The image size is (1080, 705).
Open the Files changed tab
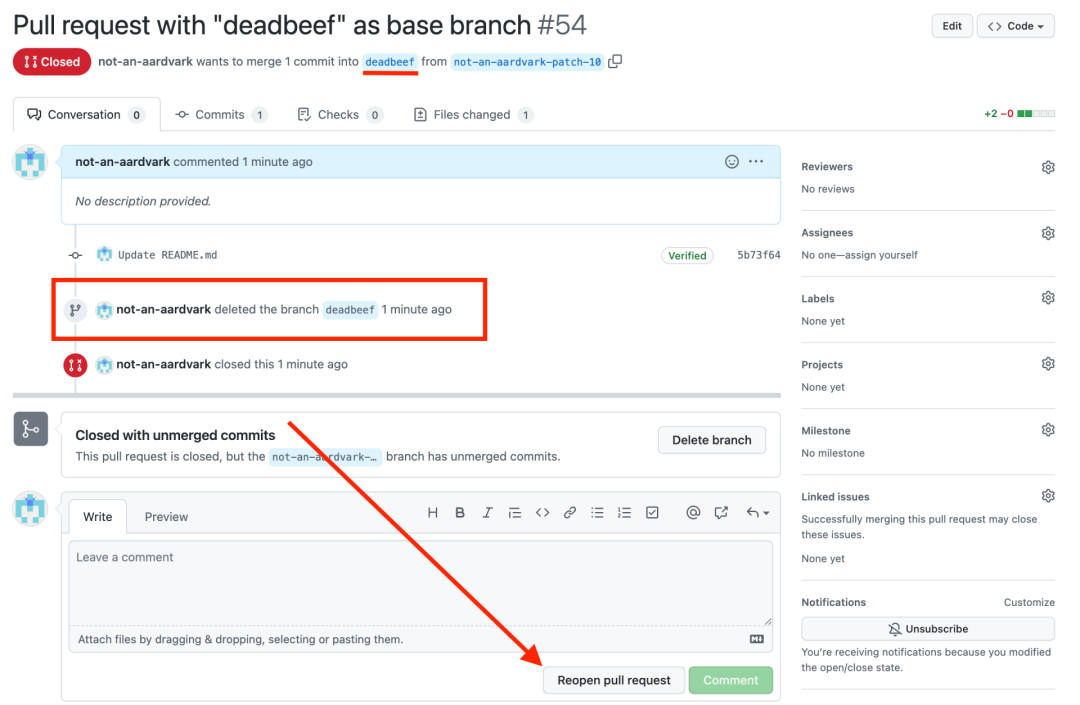(472, 115)
